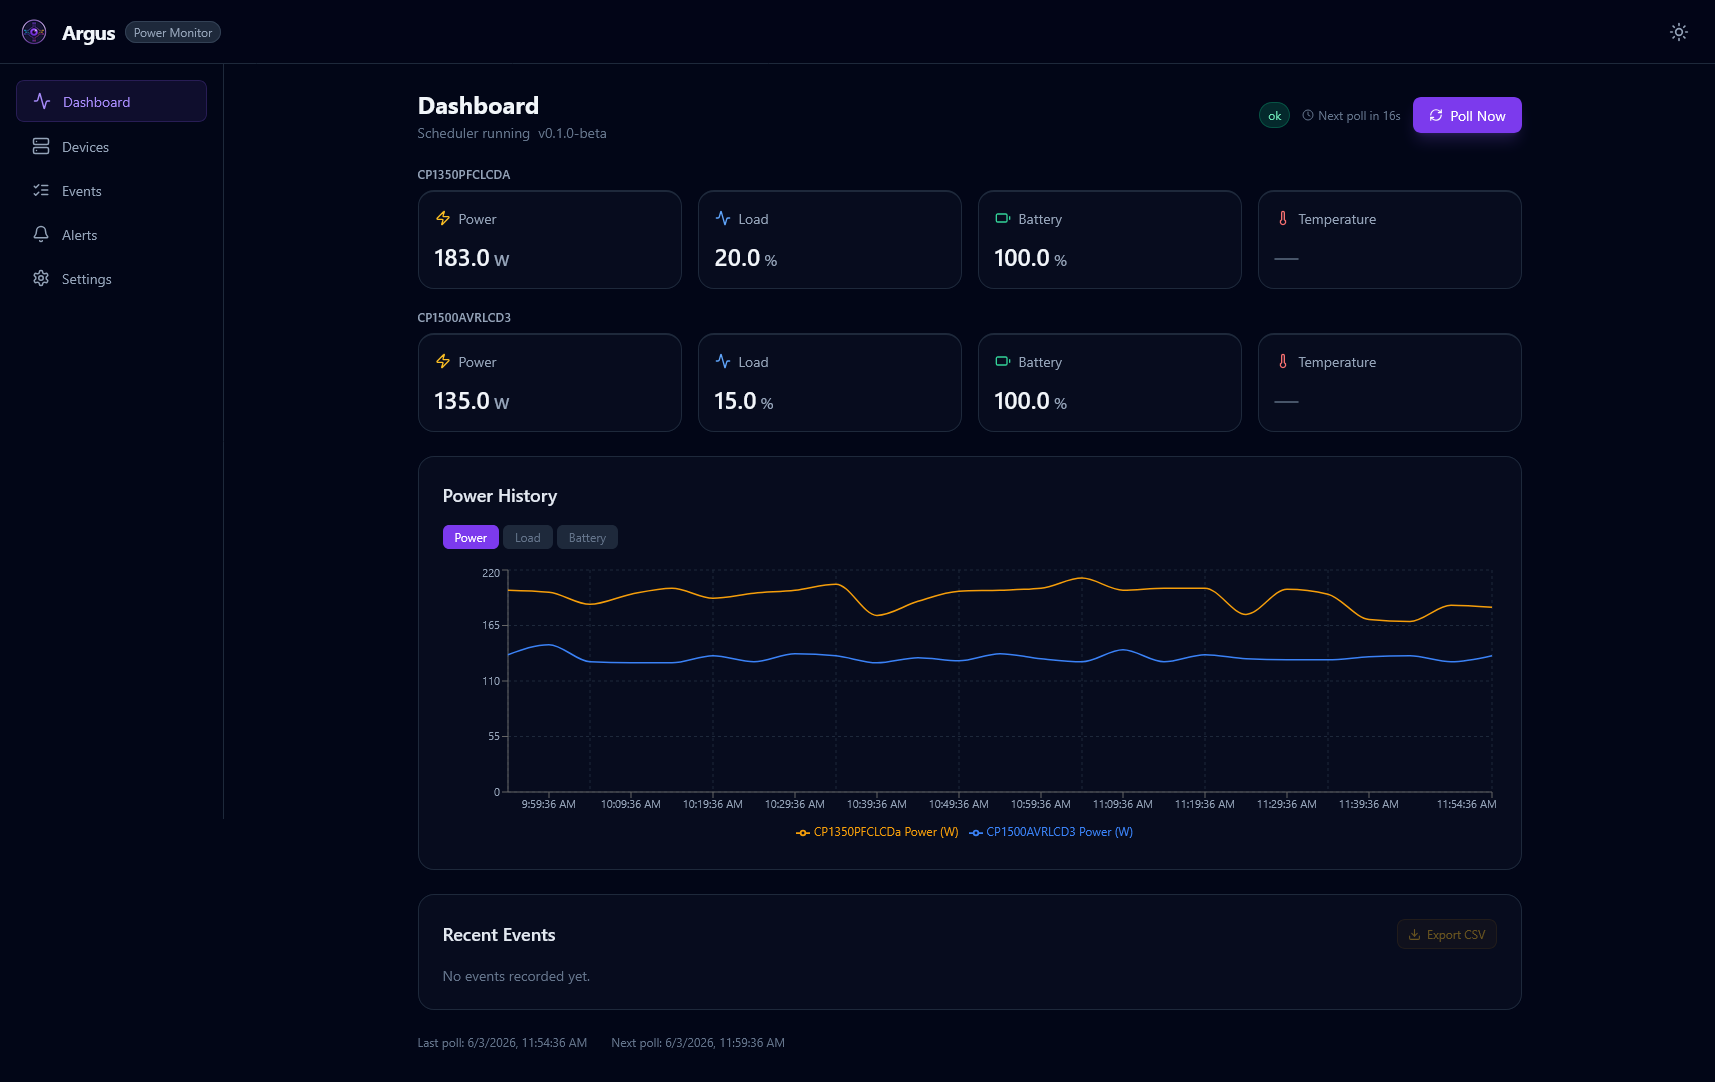Click the Alerts bell icon in sidebar
This screenshot has height=1082, width=1715.
pos(41,234)
